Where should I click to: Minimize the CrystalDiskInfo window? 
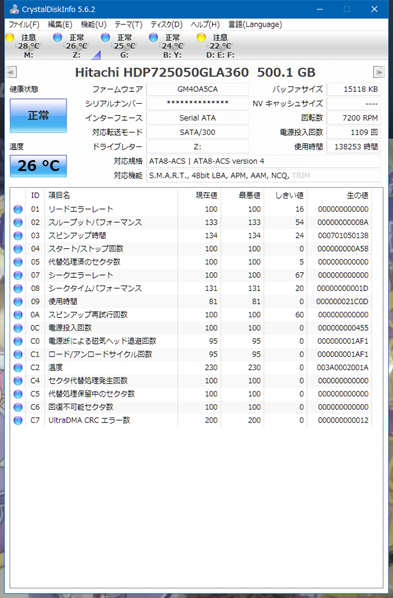tap(320, 9)
